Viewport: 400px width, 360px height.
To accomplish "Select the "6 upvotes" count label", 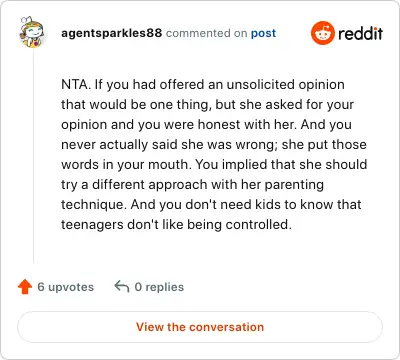I will point(66,287).
